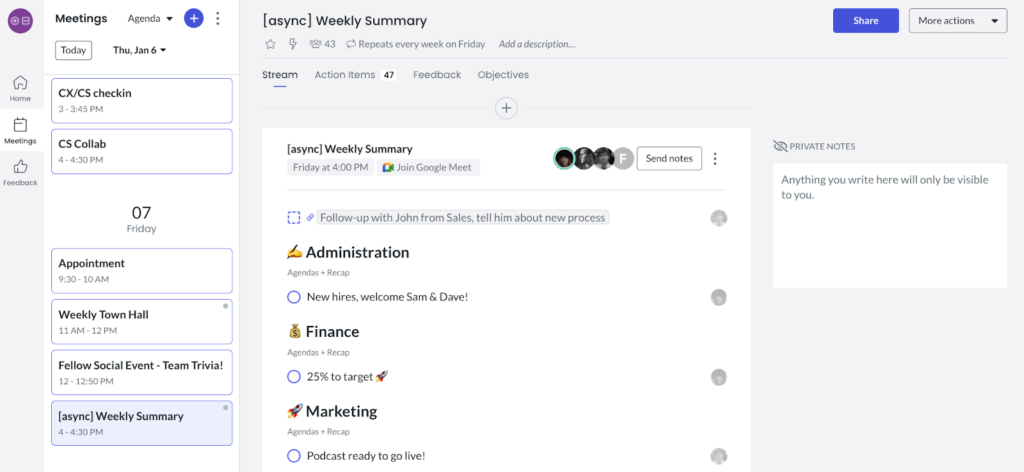Click the blue Share button
This screenshot has height=472, width=1024.
866,20
